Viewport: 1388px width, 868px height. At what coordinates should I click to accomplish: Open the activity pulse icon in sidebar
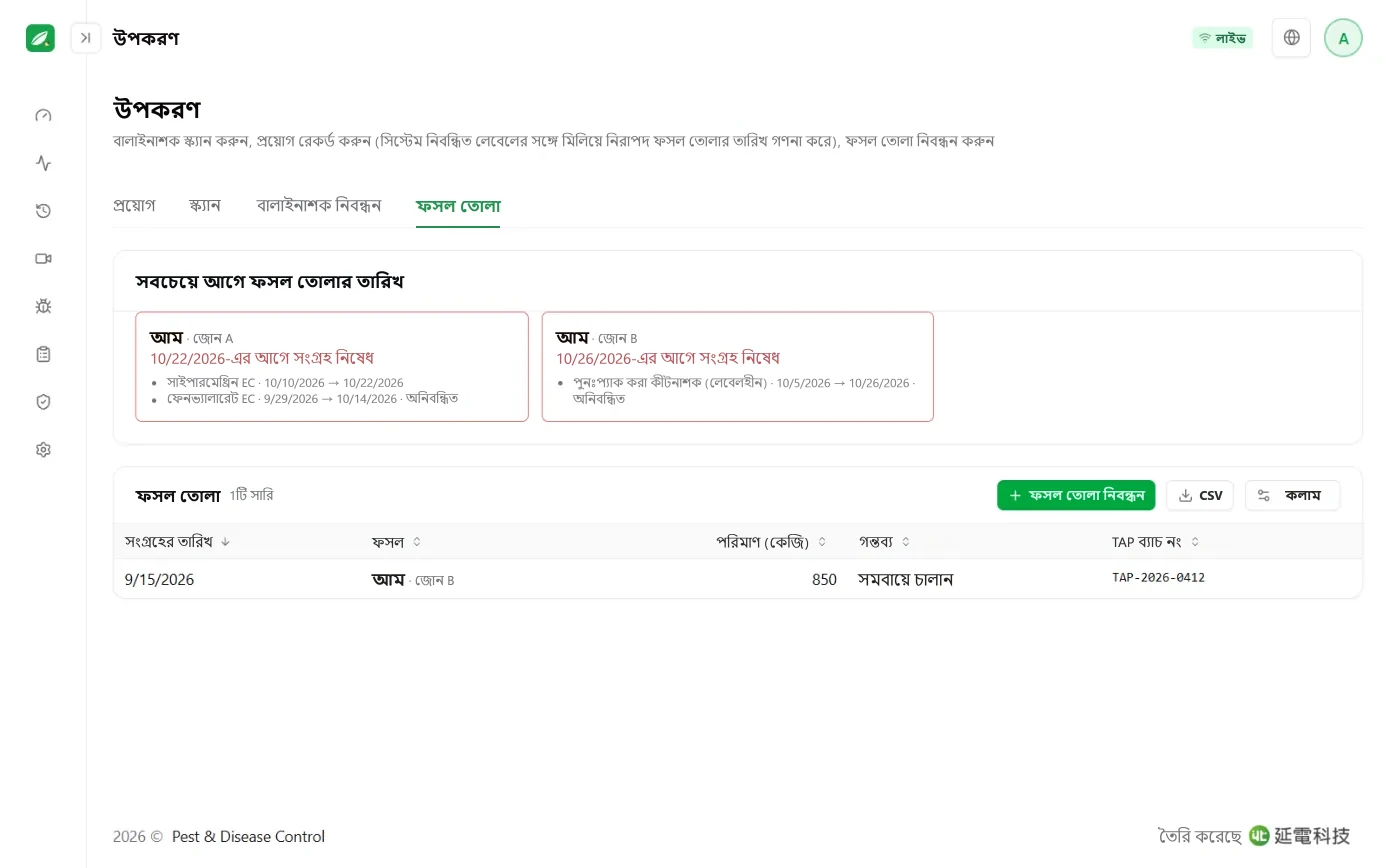[x=43, y=163]
